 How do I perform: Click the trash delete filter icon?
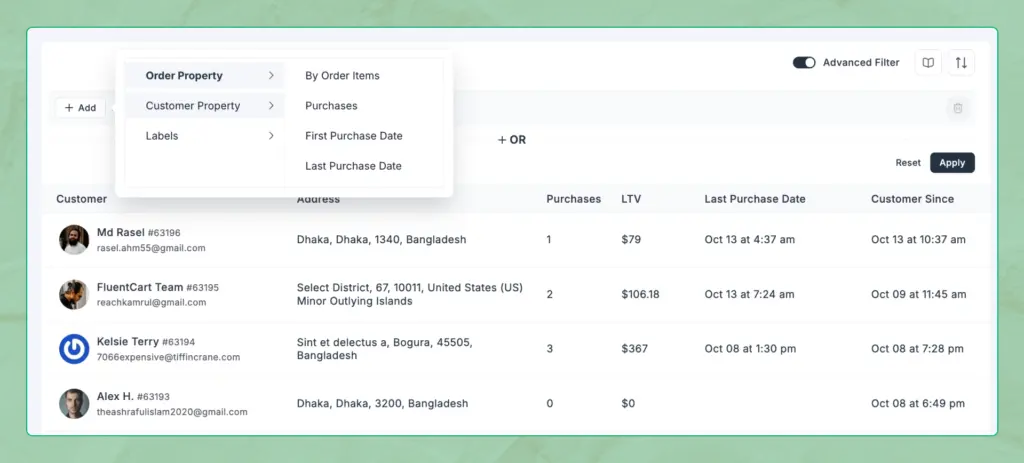tap(958, 108)
